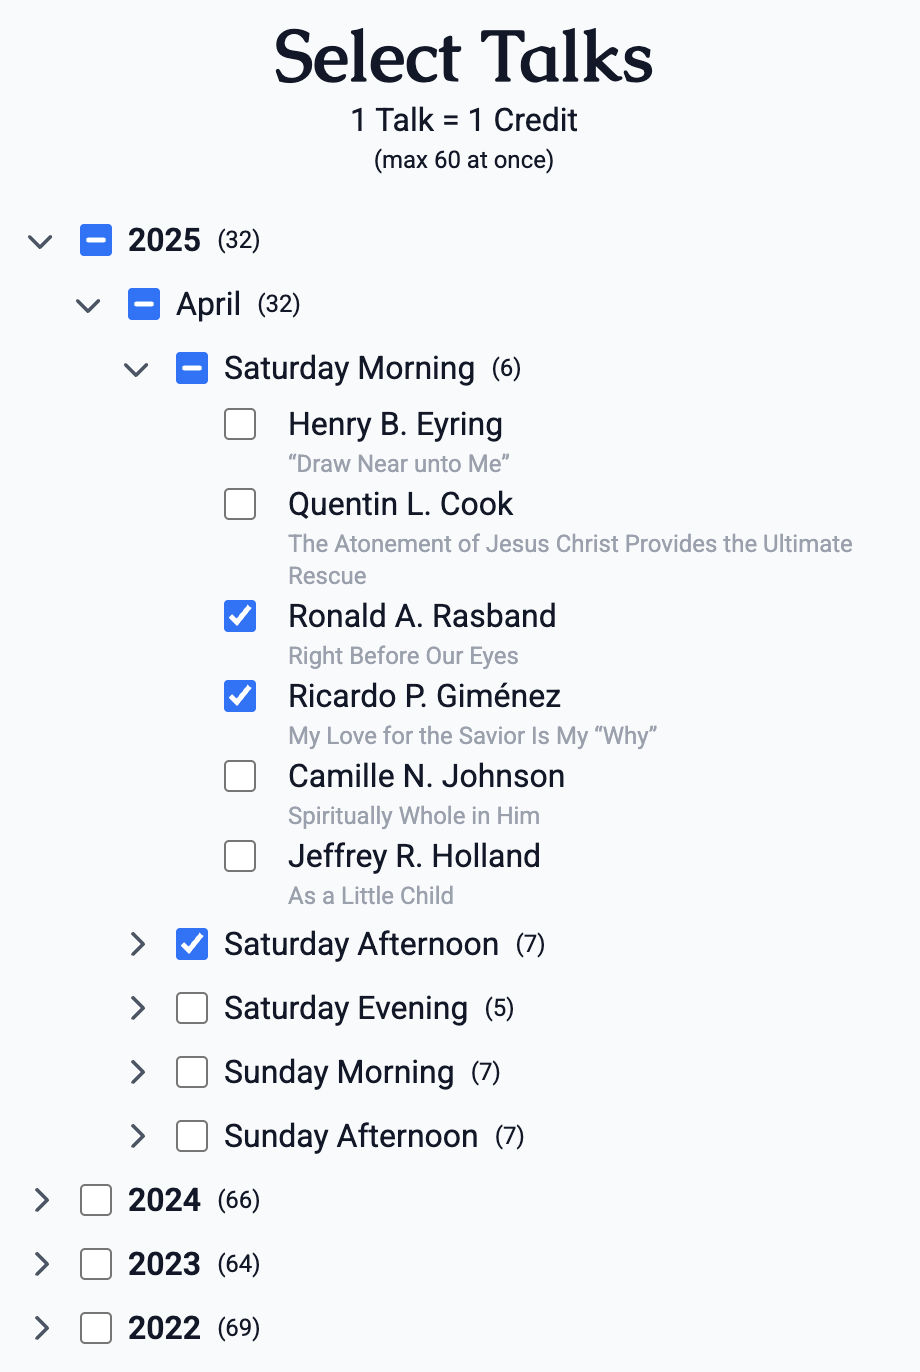Expand the 2022 year tree
Viewport: 920px width, 1372px height.
pos(41,1328)
